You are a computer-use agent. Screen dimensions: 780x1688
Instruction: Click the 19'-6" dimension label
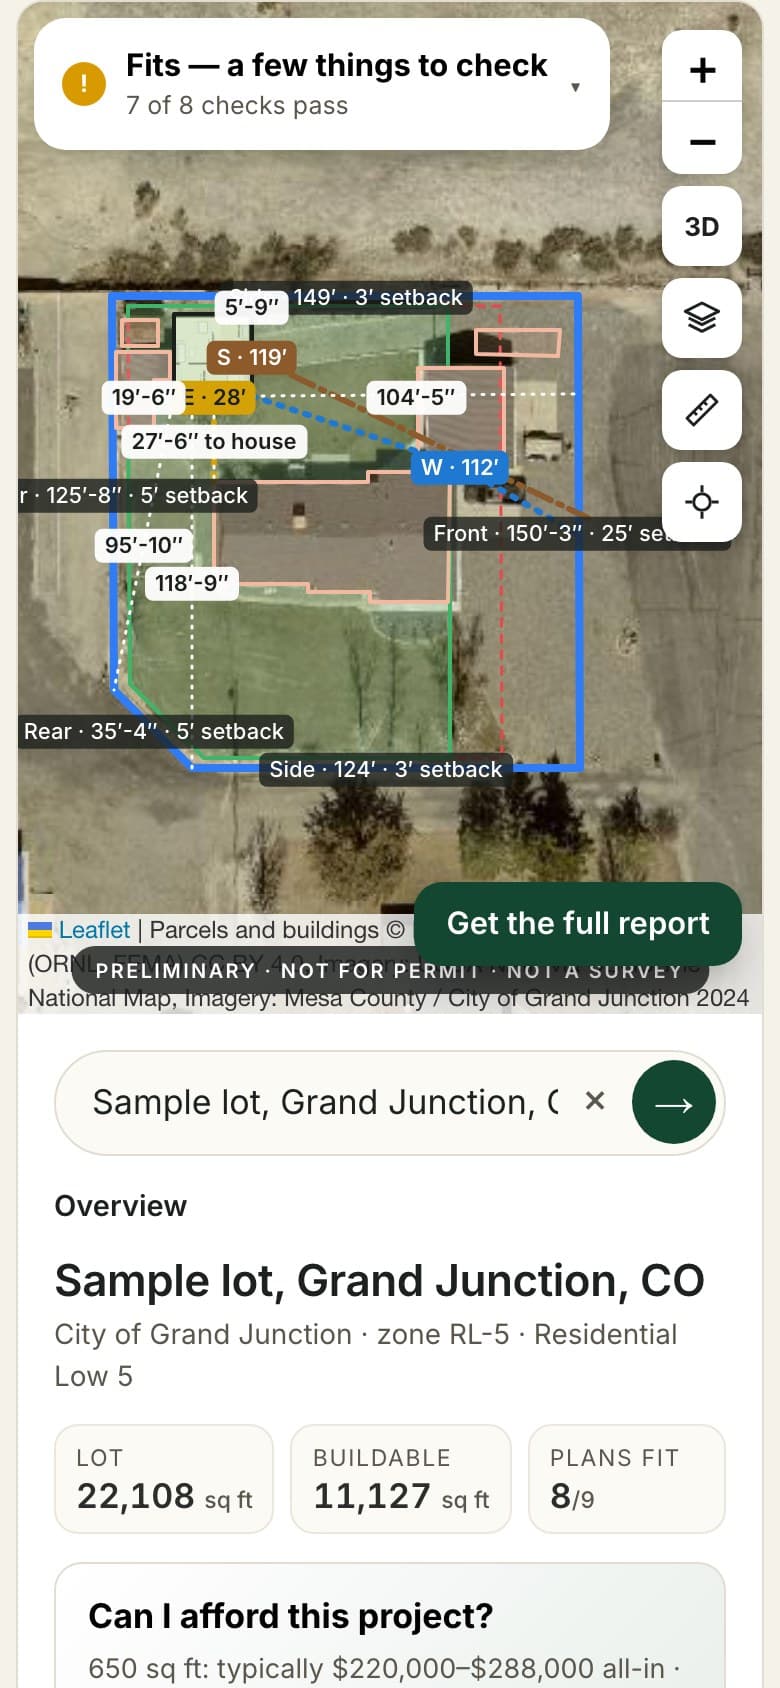[143, 397]
